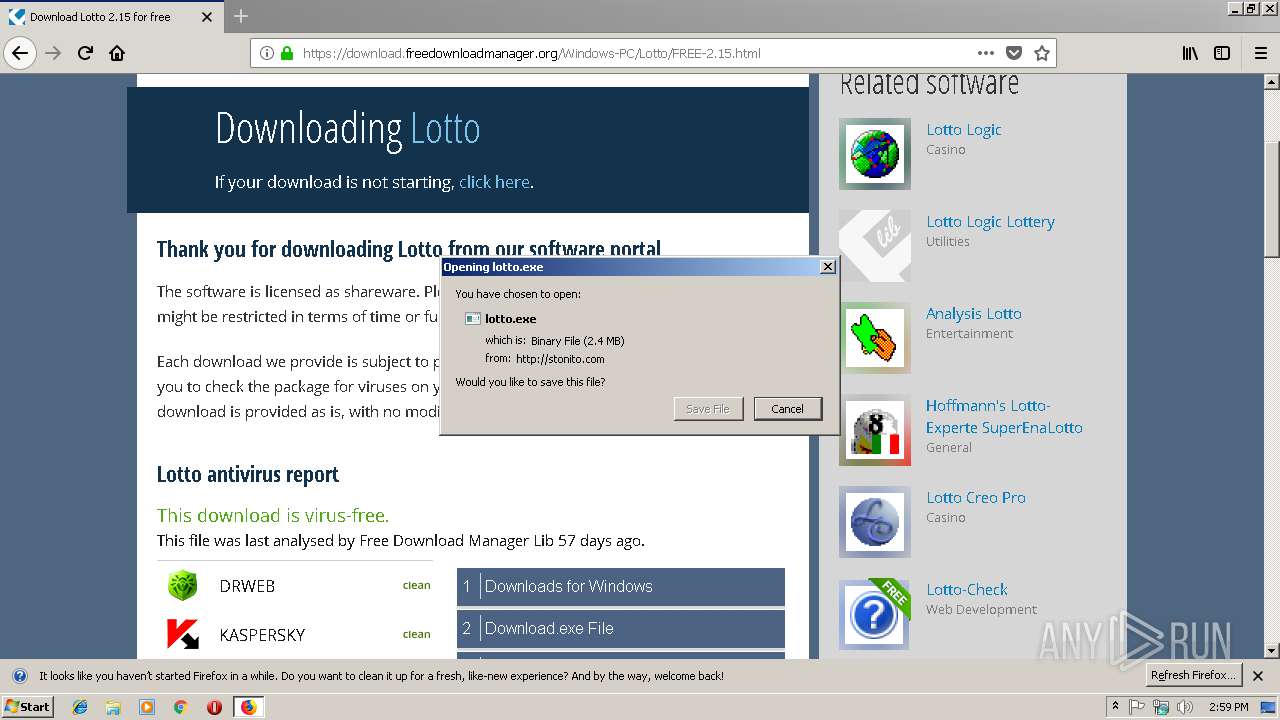Go back to the previous page
The width and height of the screenshot is (1280, 720).
(20, 53)
